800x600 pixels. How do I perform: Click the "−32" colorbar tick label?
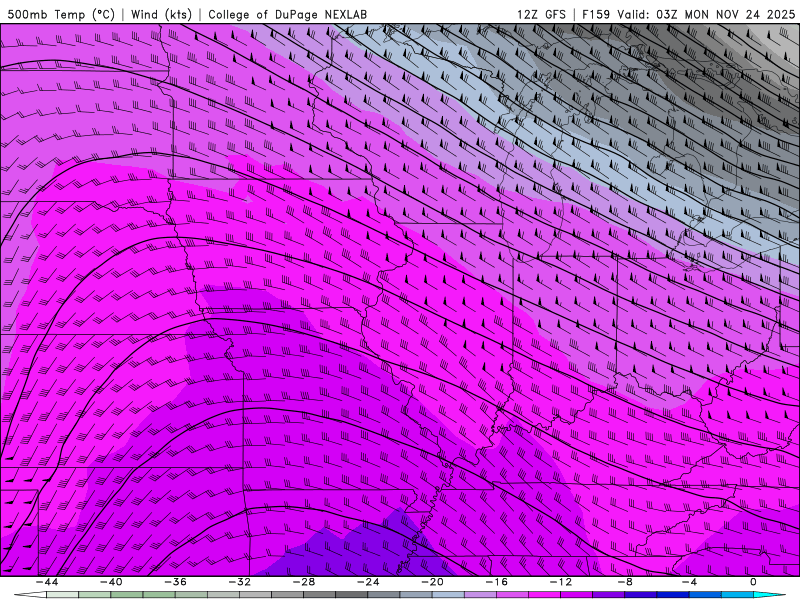point(239,582)
